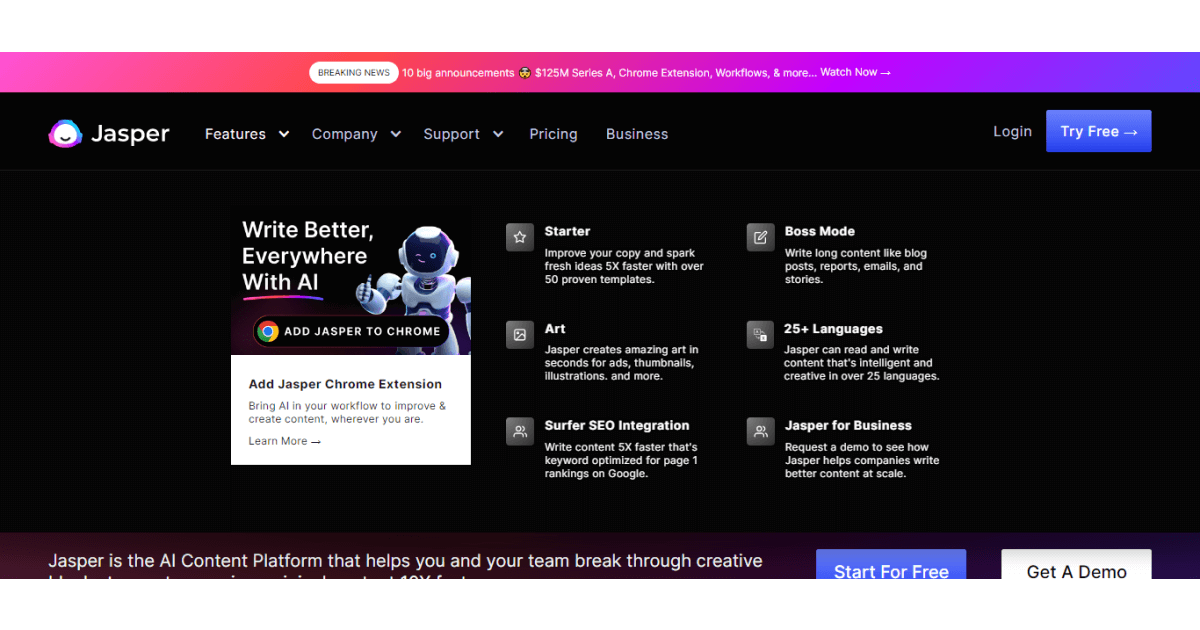
Task: Click the Jasper for Business people icon
Action: (x=760, y=431)
